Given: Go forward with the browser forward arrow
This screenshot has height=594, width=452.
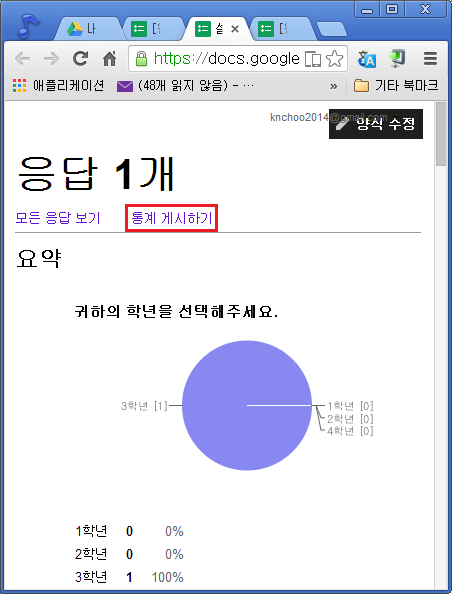Looking at the screenshot, I should click(x=51, y=59).
